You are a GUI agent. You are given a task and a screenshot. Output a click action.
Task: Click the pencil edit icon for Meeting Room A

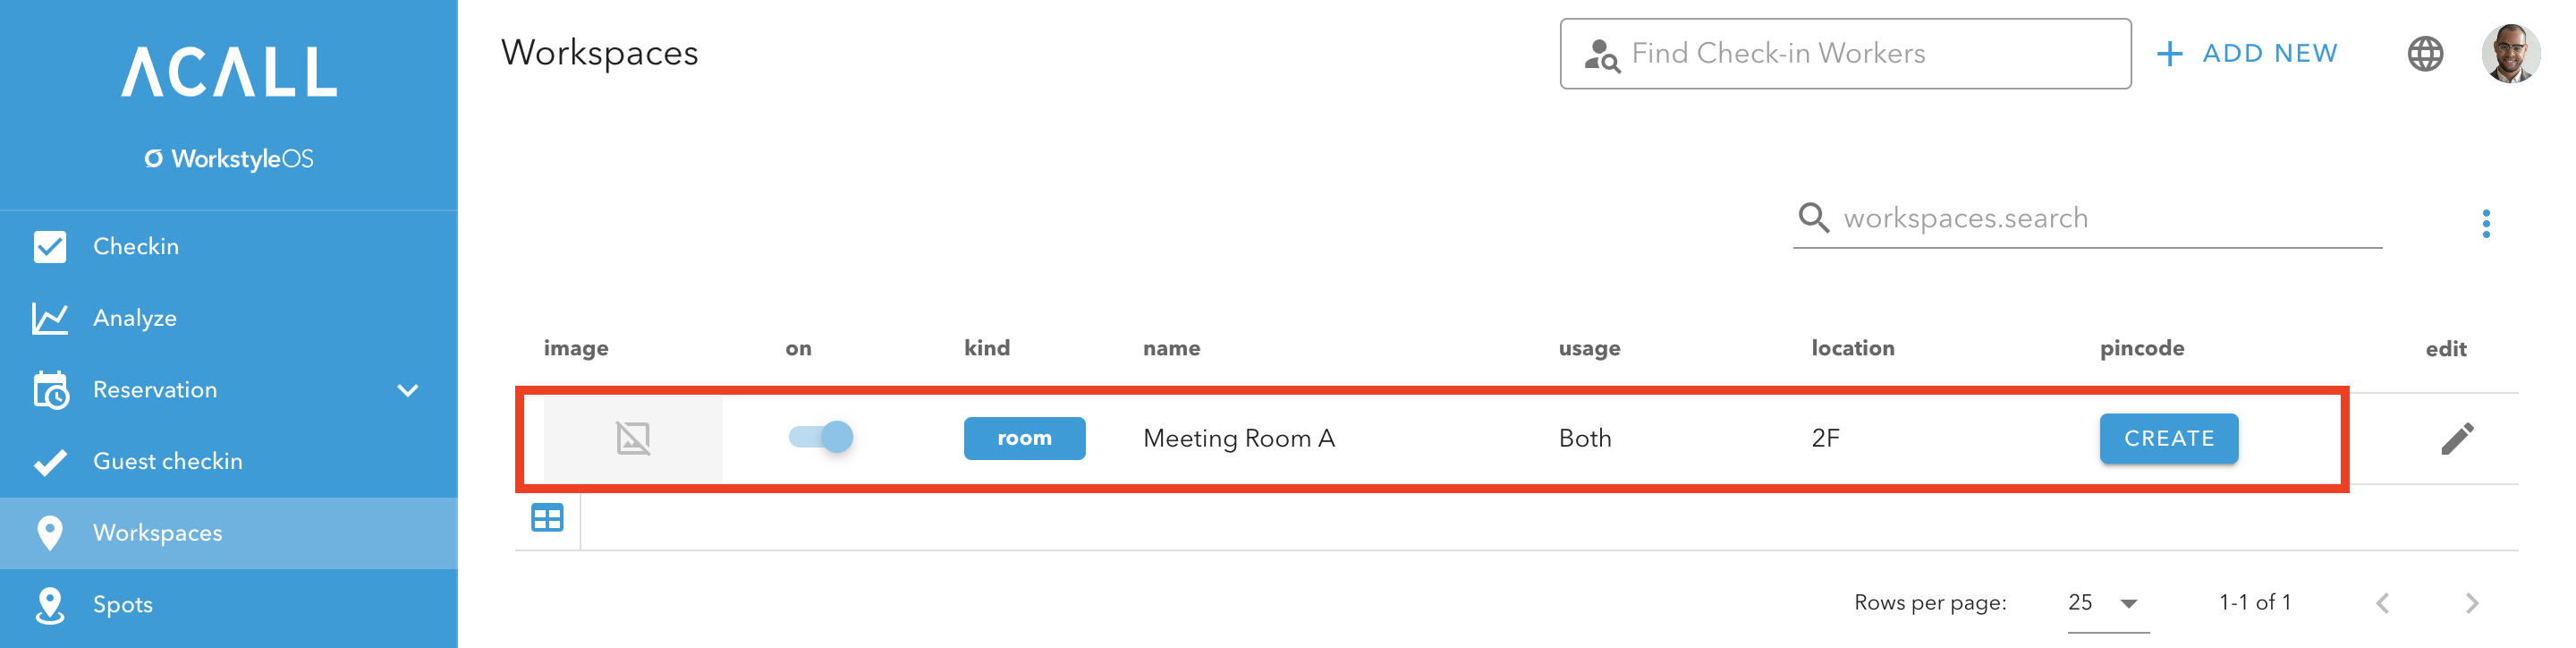(2457, 438)
